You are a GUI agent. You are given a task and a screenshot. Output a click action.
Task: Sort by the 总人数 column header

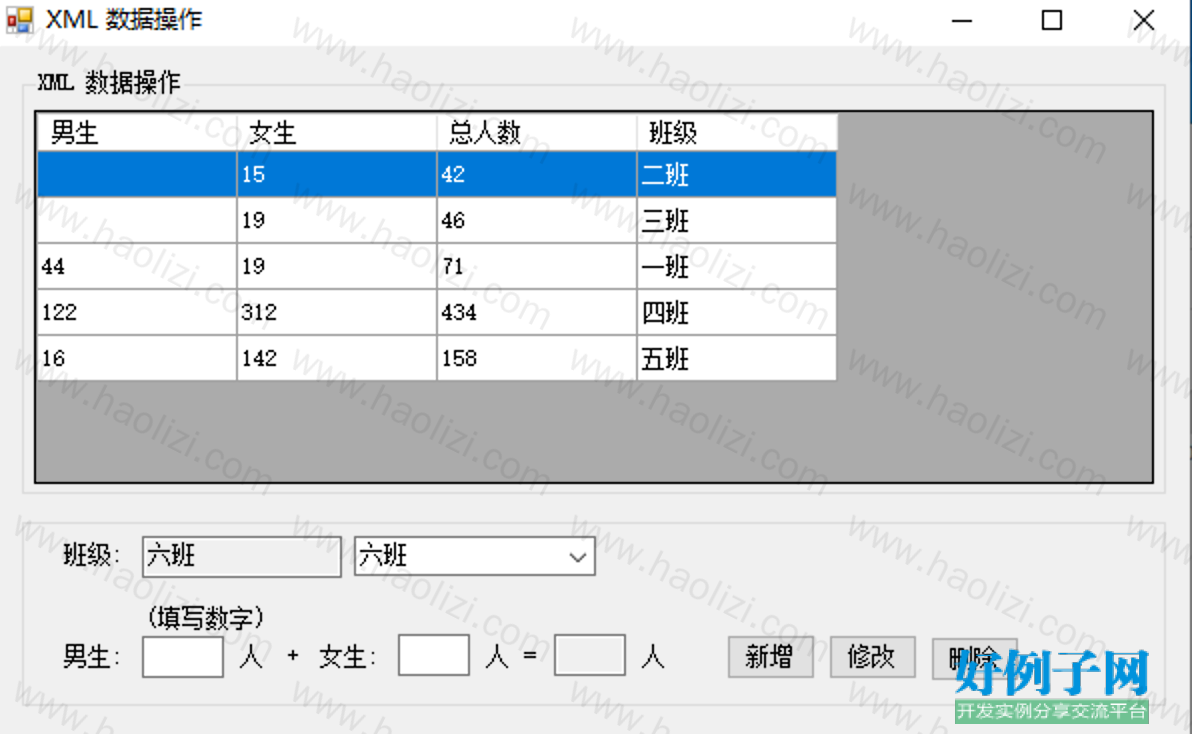(x=537, y=133)
